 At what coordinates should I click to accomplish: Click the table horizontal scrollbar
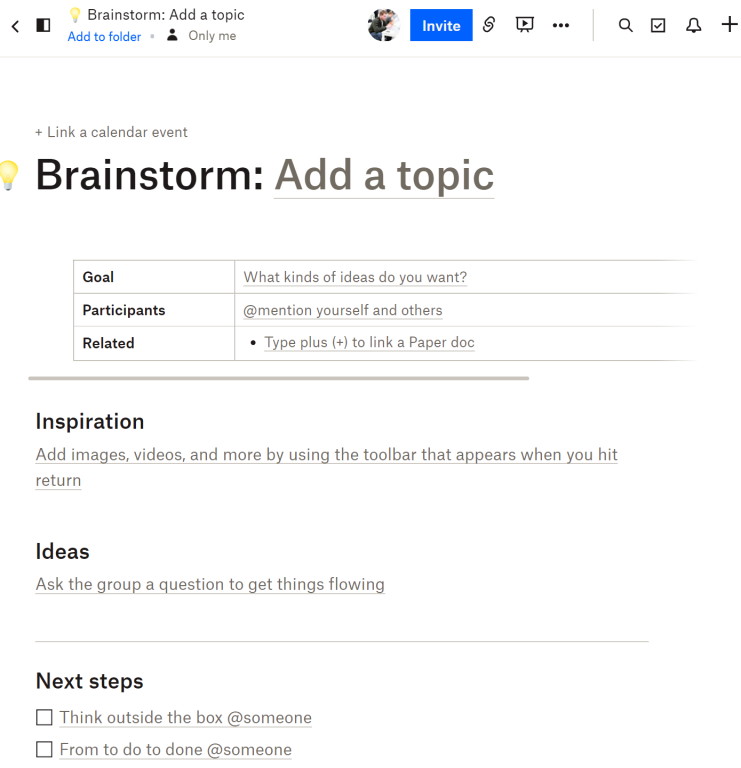(x=279, y=378)
